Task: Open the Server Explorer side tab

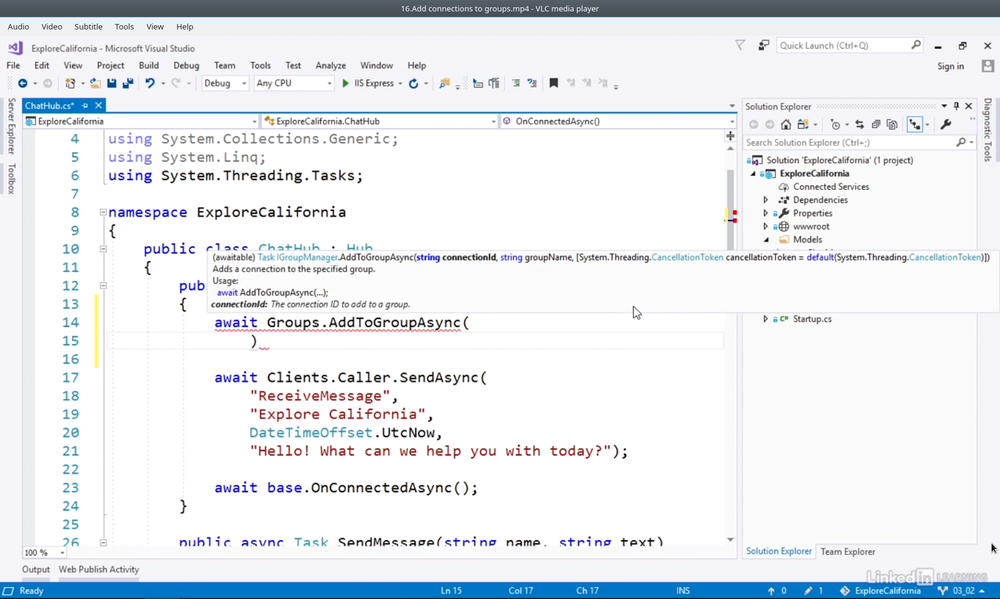Action: click(x=11, y=126)
